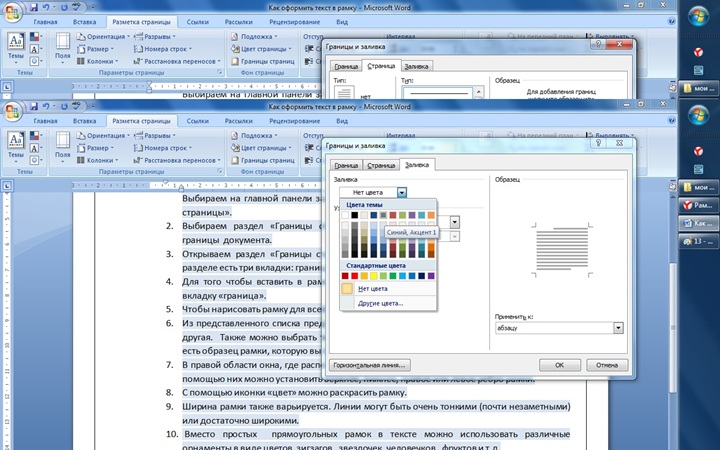Click the Windows Start orb beside the lower window

point(698,115)
